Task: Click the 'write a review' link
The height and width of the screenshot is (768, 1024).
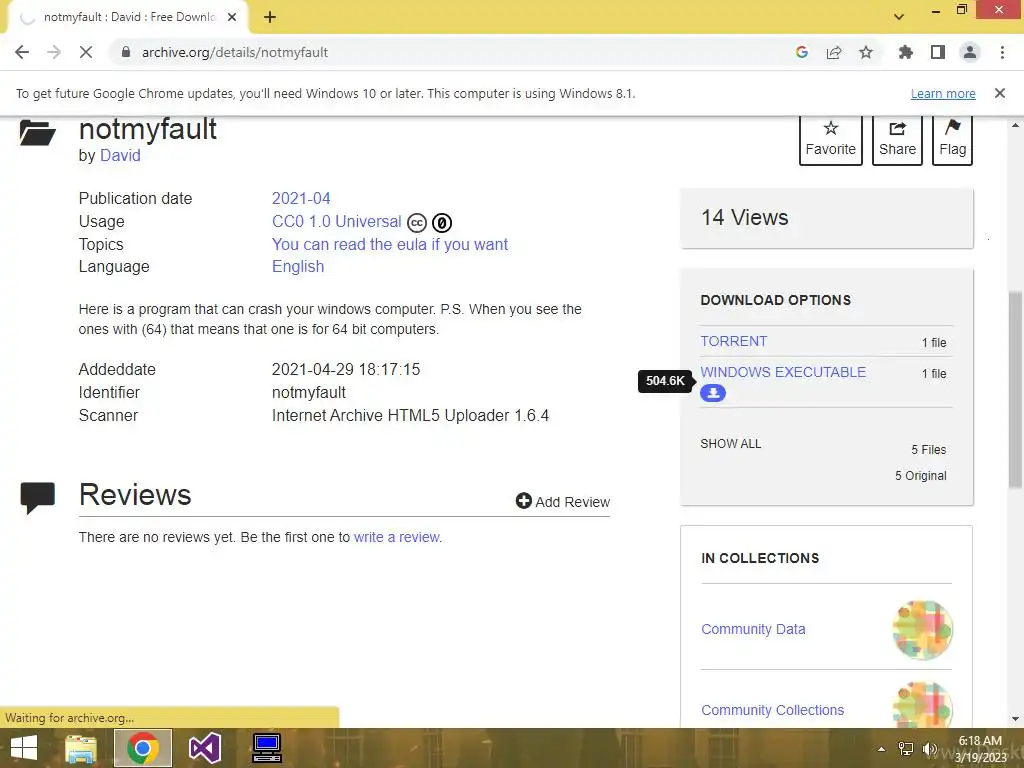Action: [x=397, y=537]
